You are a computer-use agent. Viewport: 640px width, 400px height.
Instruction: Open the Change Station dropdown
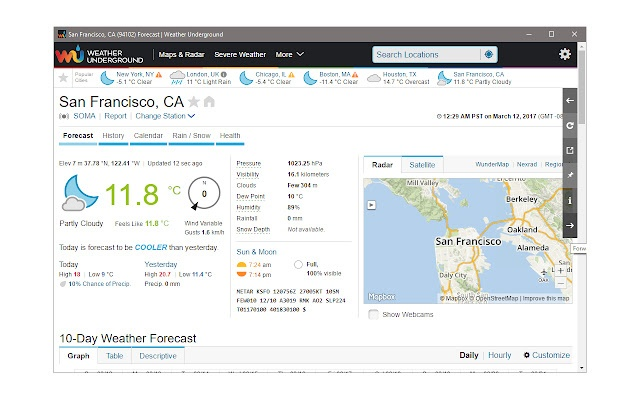[x=163, y=116]
